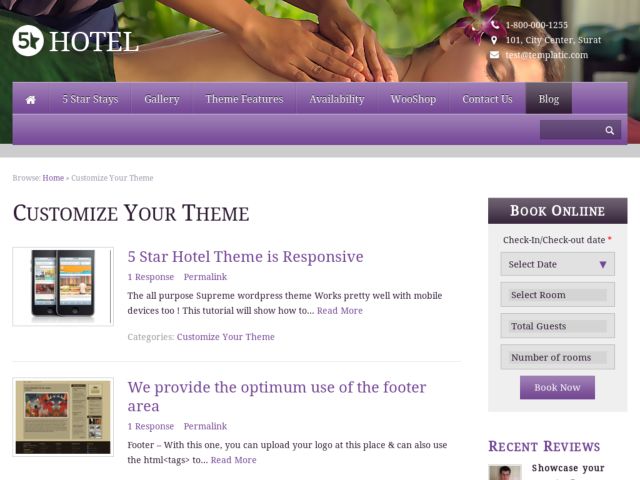Open the Gallery menu item
This screenshot has width=640, height=480.
pyautogui.click(x=162, y=99)
